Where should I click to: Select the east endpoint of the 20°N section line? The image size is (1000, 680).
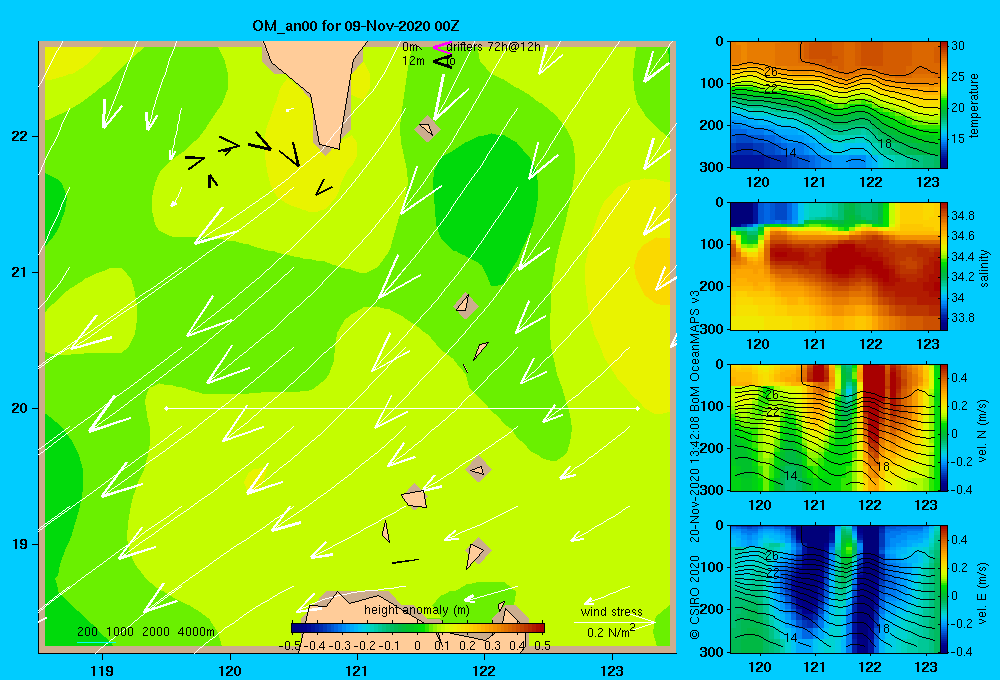click(637, 408)
